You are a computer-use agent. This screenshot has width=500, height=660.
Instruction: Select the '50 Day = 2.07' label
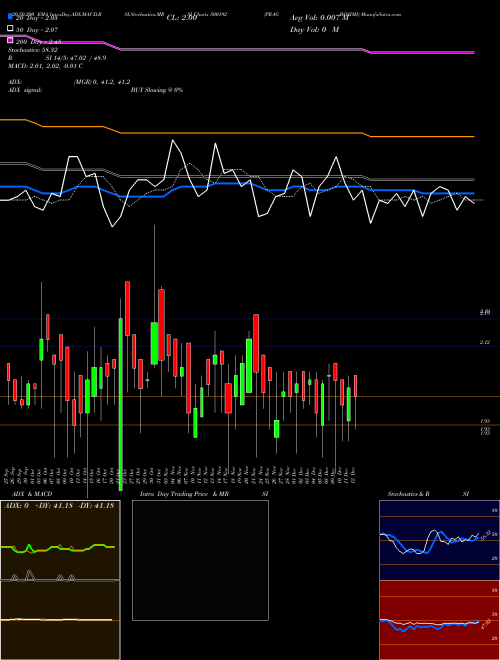point(37,30)
